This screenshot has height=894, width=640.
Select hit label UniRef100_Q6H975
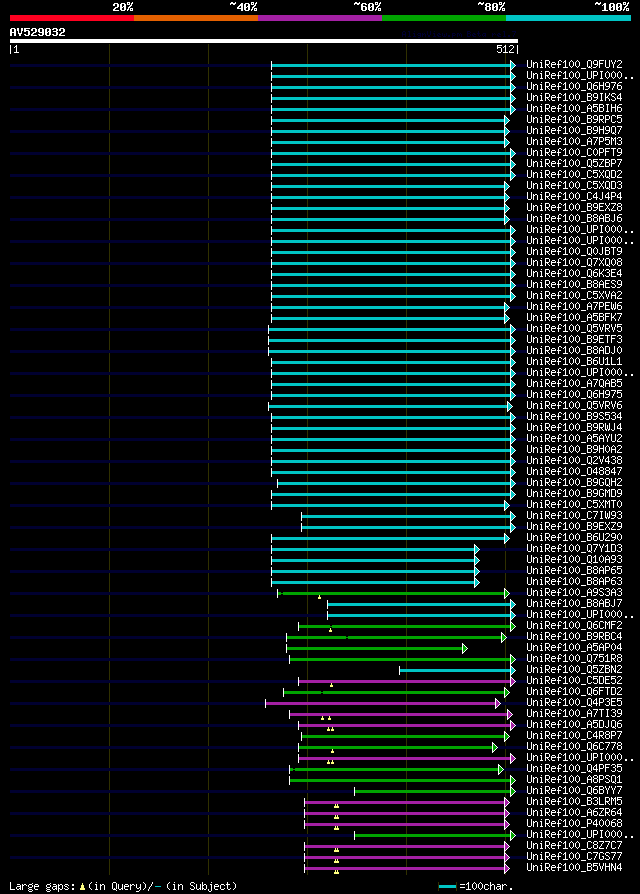point(574,395)
